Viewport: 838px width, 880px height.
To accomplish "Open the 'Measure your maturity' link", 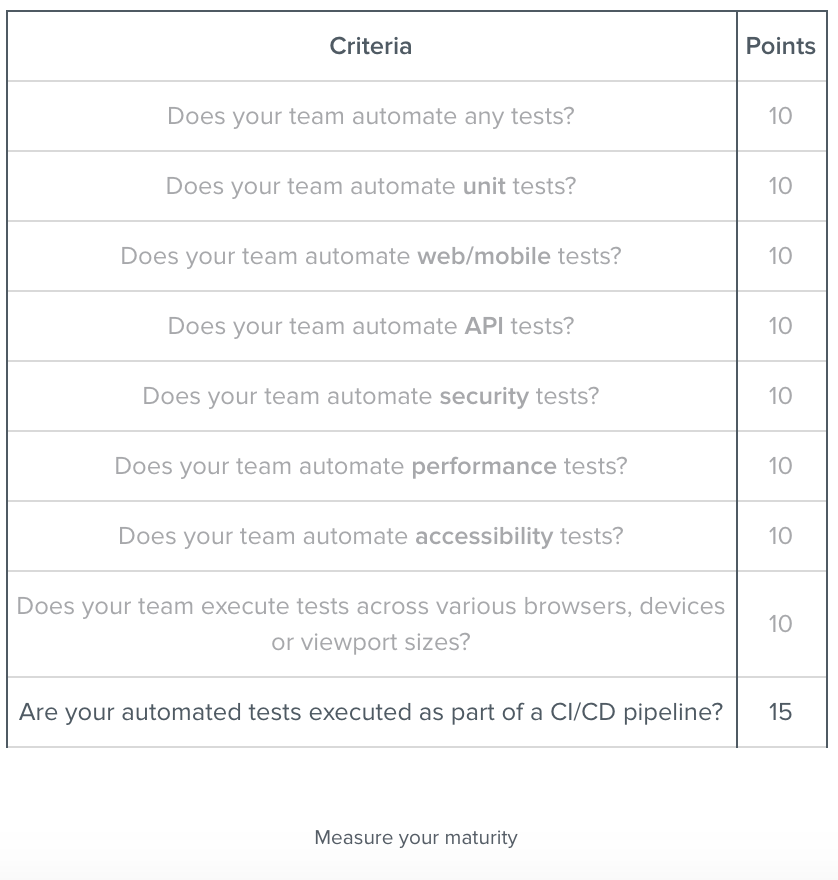I will (x=416, y=838).
